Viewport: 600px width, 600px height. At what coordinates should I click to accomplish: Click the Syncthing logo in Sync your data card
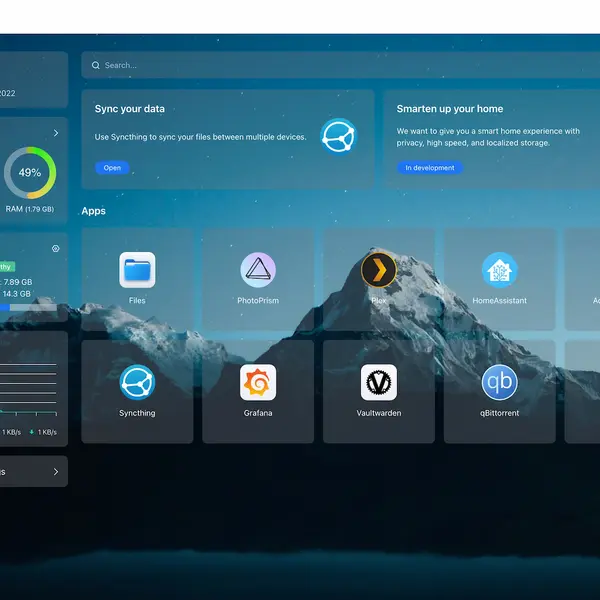339,136
